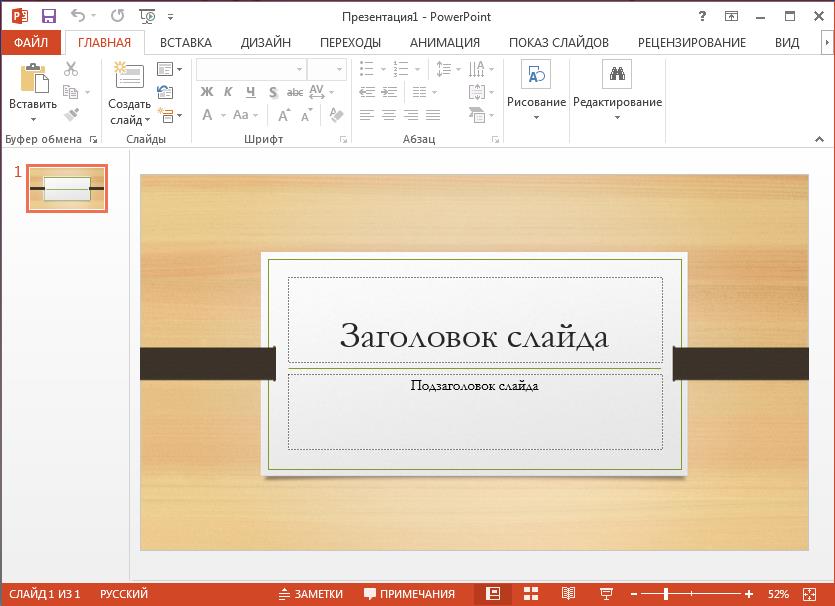Switch to the ВСТАВКА ribbon tab

click(x=185, y=42)
